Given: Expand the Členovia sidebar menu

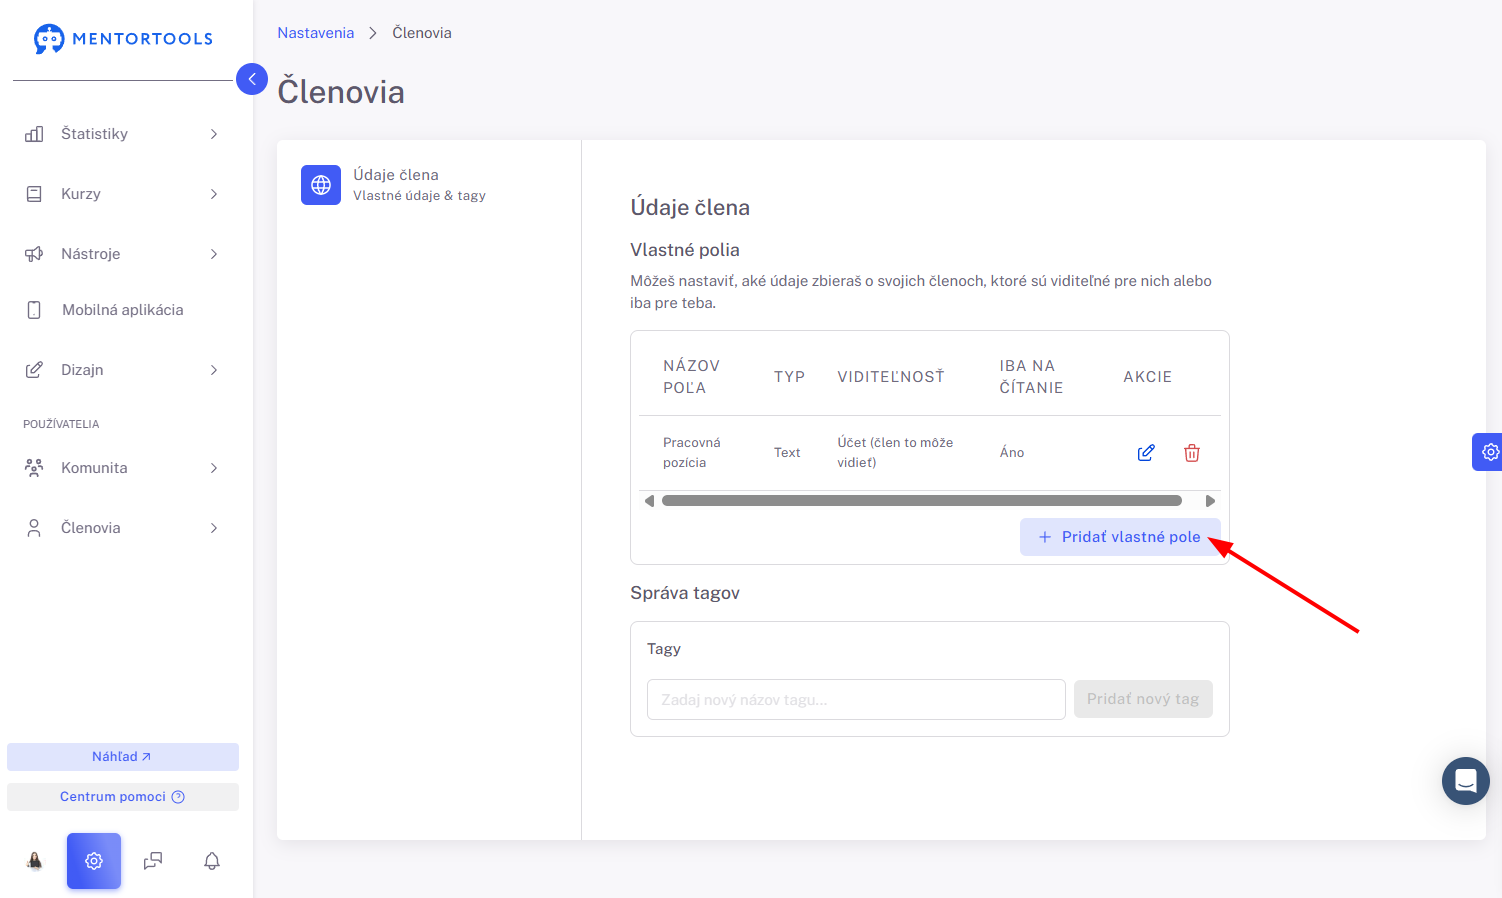Looking at the screenshot, I should [121, 528].
